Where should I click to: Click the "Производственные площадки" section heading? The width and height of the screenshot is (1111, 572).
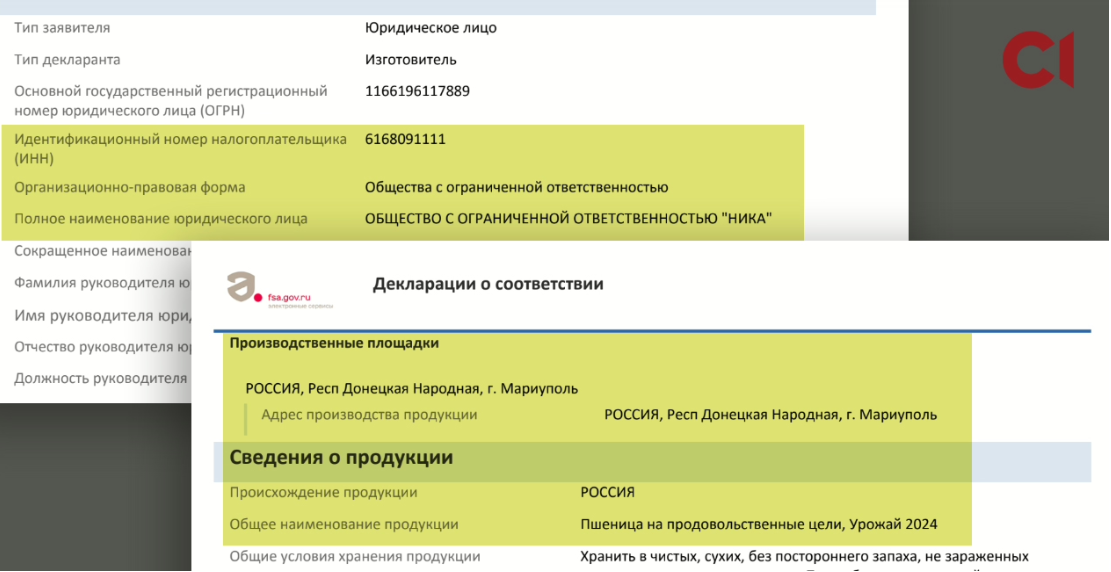click(334, 344)
